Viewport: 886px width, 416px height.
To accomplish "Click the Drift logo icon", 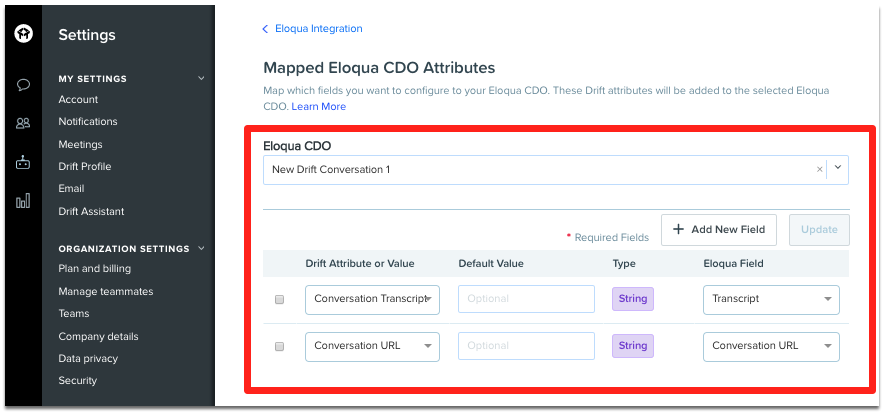I will tap(23, 34).
